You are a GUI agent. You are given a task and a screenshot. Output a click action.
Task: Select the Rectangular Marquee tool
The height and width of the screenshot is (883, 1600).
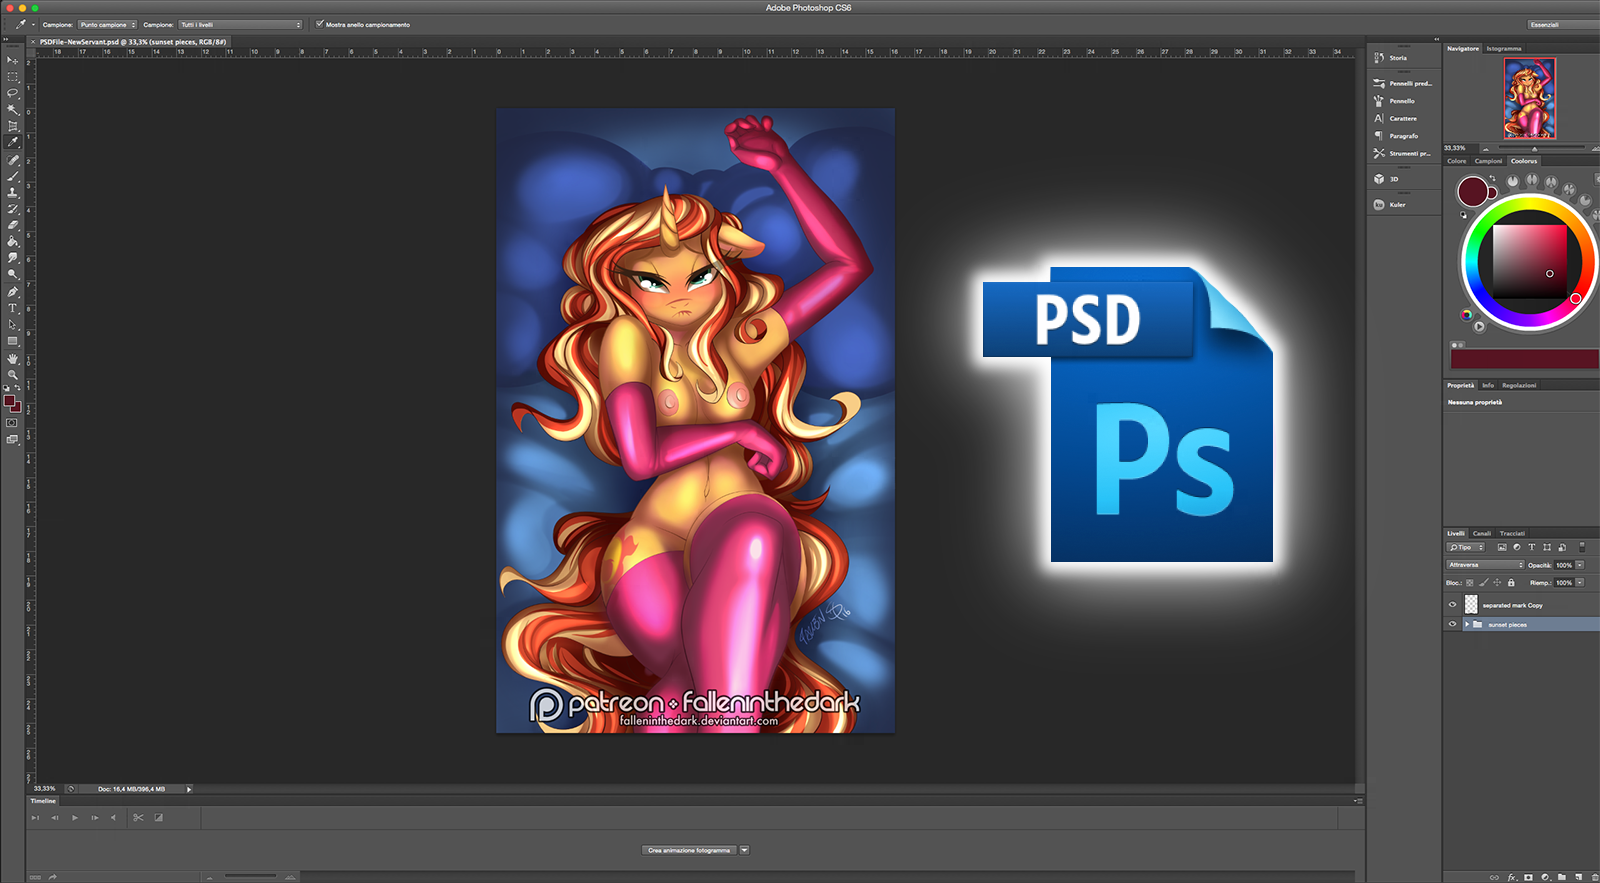tap(12, 76)
